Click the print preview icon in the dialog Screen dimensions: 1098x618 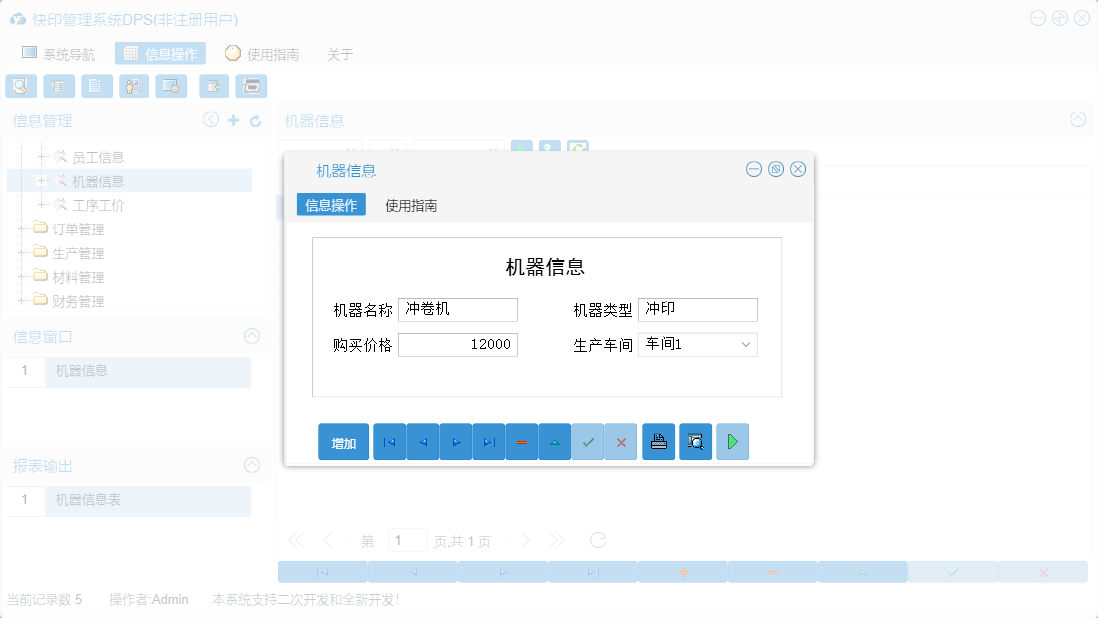pyautogui.click(x=696, y=441)
